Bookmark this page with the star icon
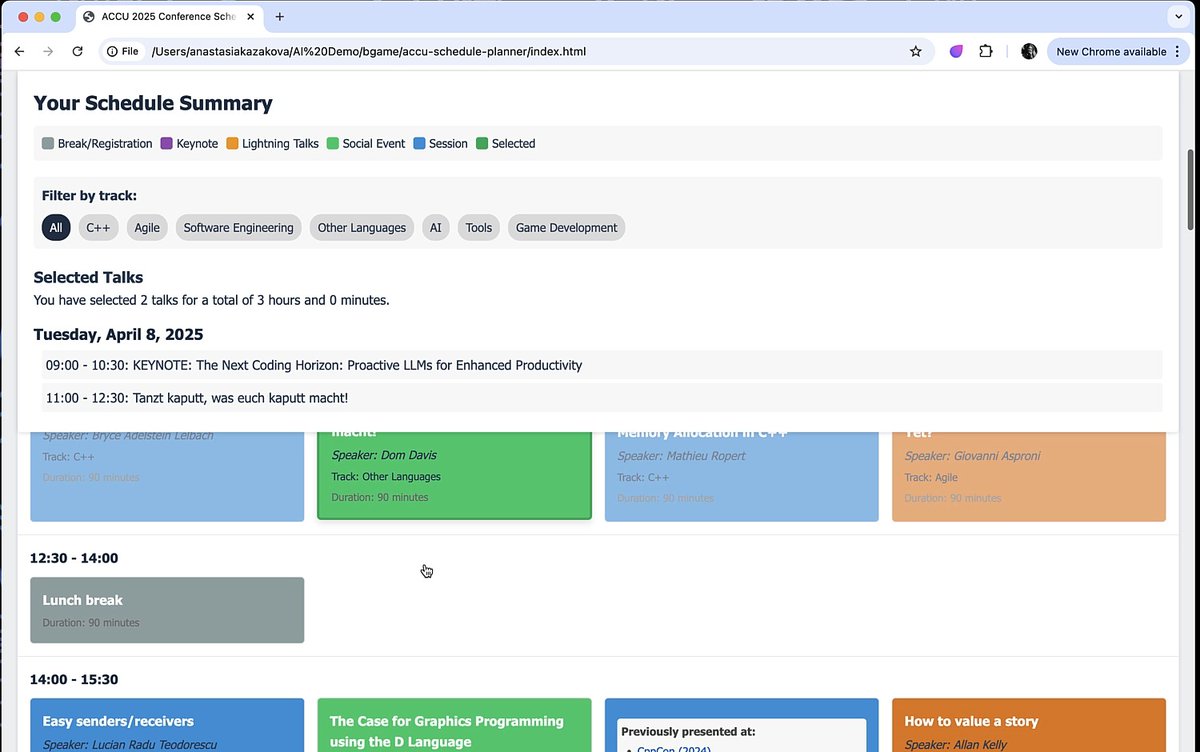Viewport: 1200px width, 752px height. coord(915,51)
